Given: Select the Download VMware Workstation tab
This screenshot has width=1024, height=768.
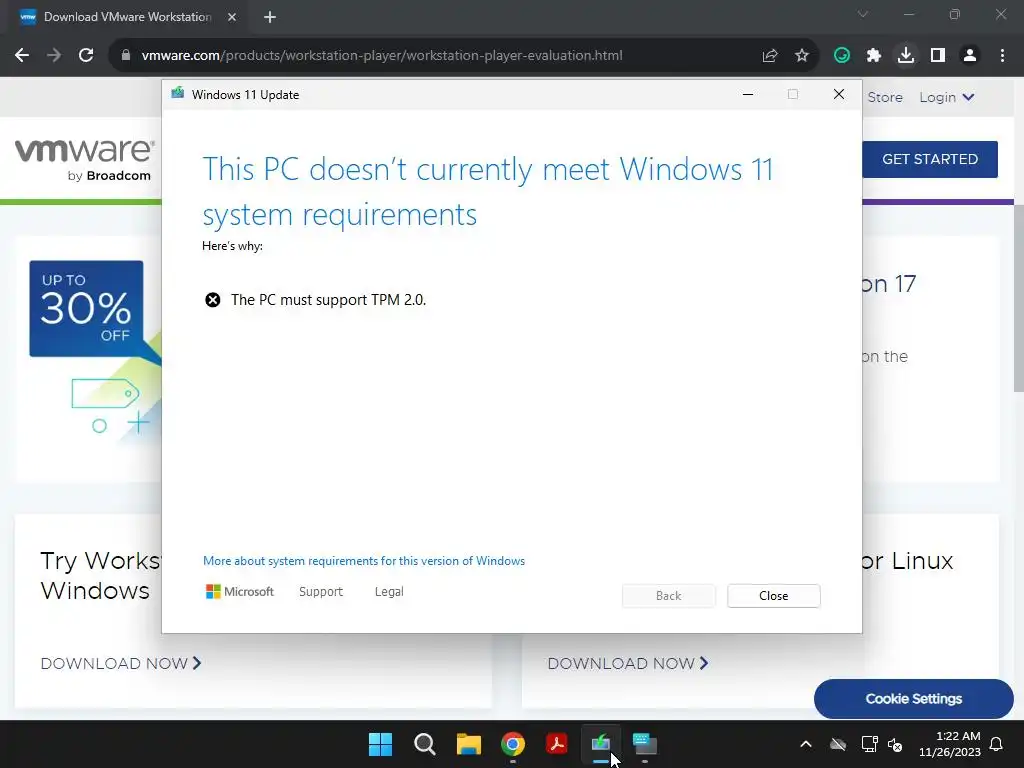Looking at the screenshot, I should click(128, 17).
